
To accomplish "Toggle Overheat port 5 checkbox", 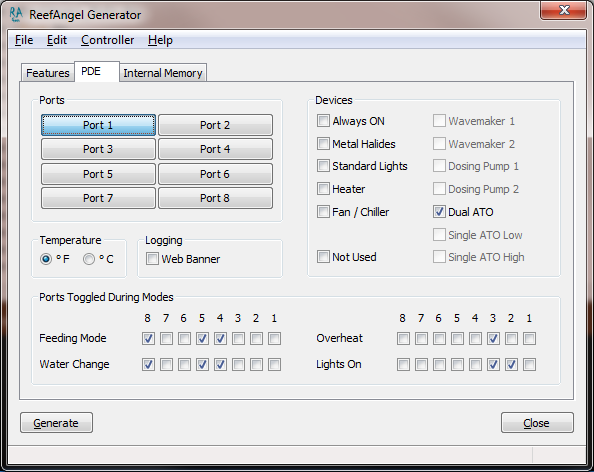I will 457,338.
